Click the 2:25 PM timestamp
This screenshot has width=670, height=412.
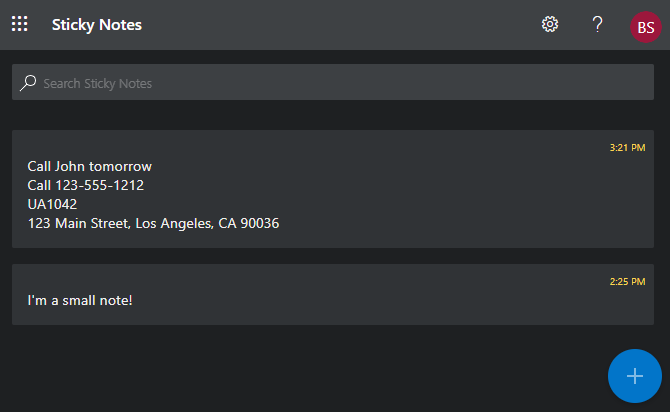point(627,282)
